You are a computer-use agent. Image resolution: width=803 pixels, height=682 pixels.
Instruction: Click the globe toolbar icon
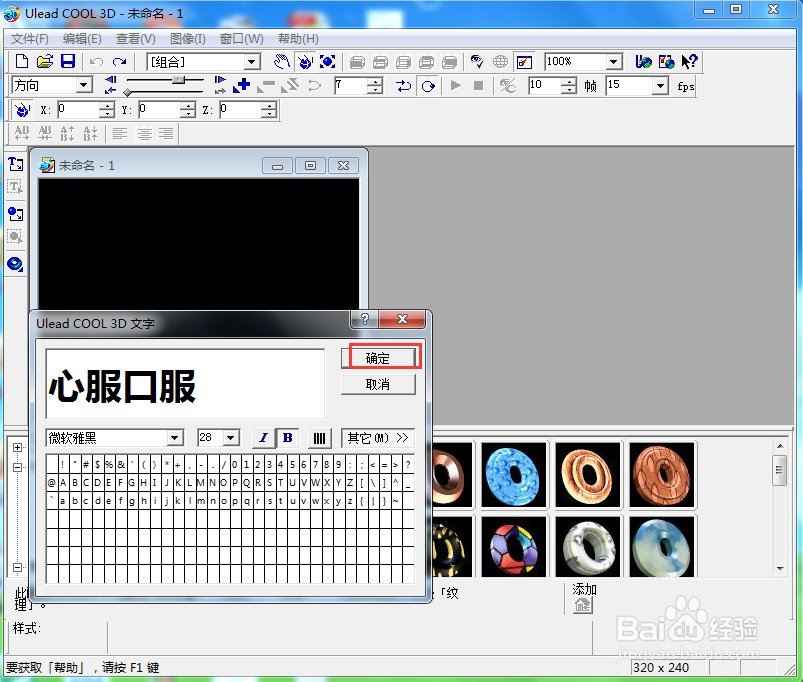[500, 62]
